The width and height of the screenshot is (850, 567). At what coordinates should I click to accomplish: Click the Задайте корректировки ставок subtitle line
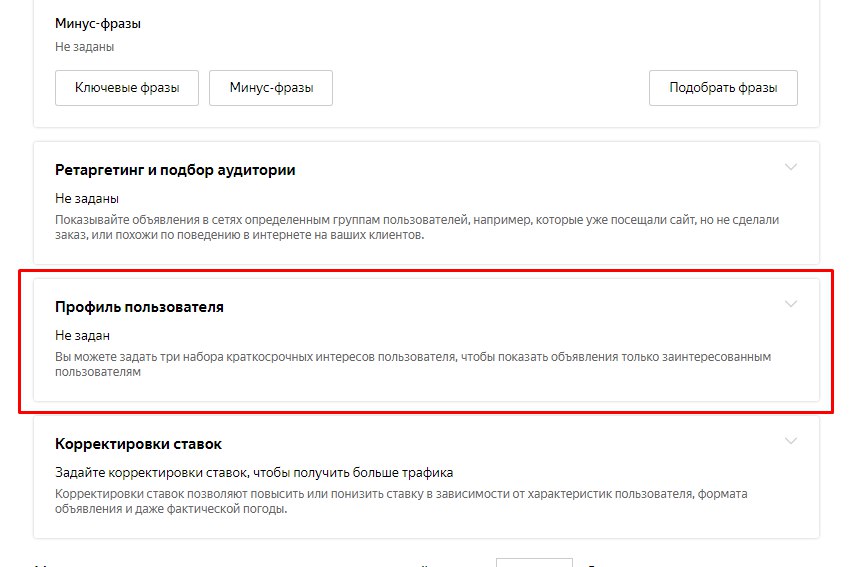(x=254, y=472)
